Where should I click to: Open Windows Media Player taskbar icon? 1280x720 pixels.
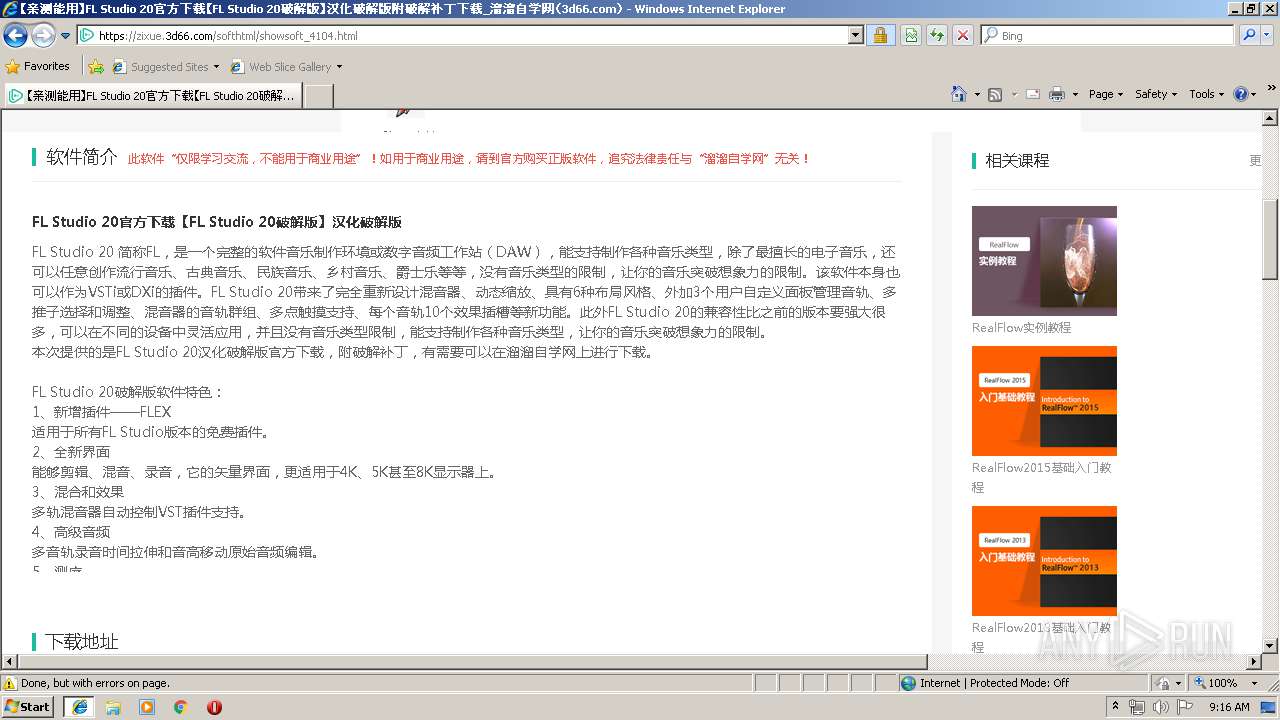coord(147,707)
